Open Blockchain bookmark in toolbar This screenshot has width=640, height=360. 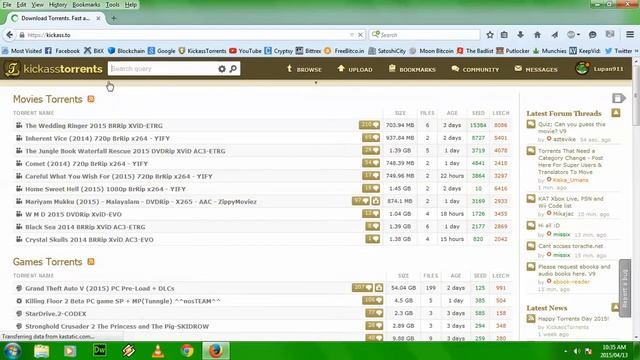(x=126, y=51)
